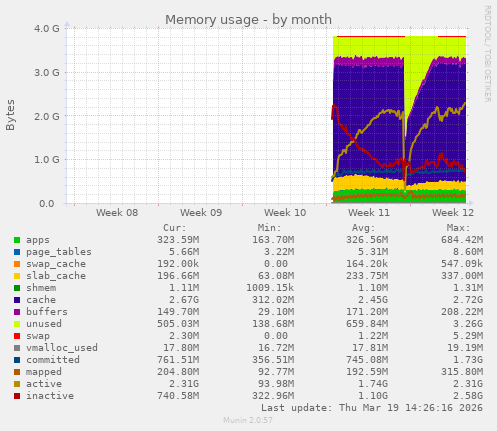Click the '2.0 G' axis value
The width and height of the screenshot is (497, 431).
coord(47,116)
